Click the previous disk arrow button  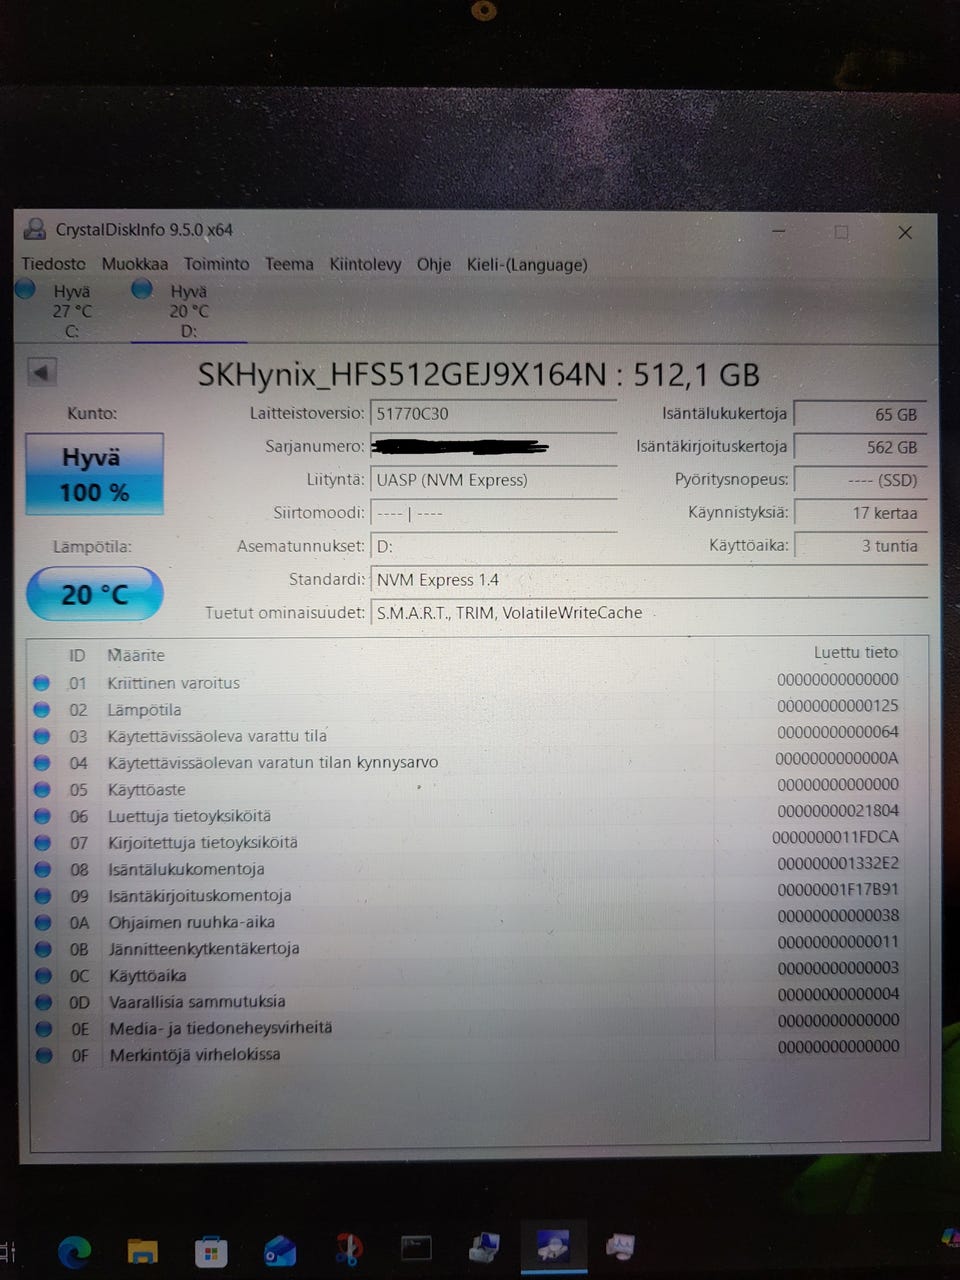pos(41,372)
